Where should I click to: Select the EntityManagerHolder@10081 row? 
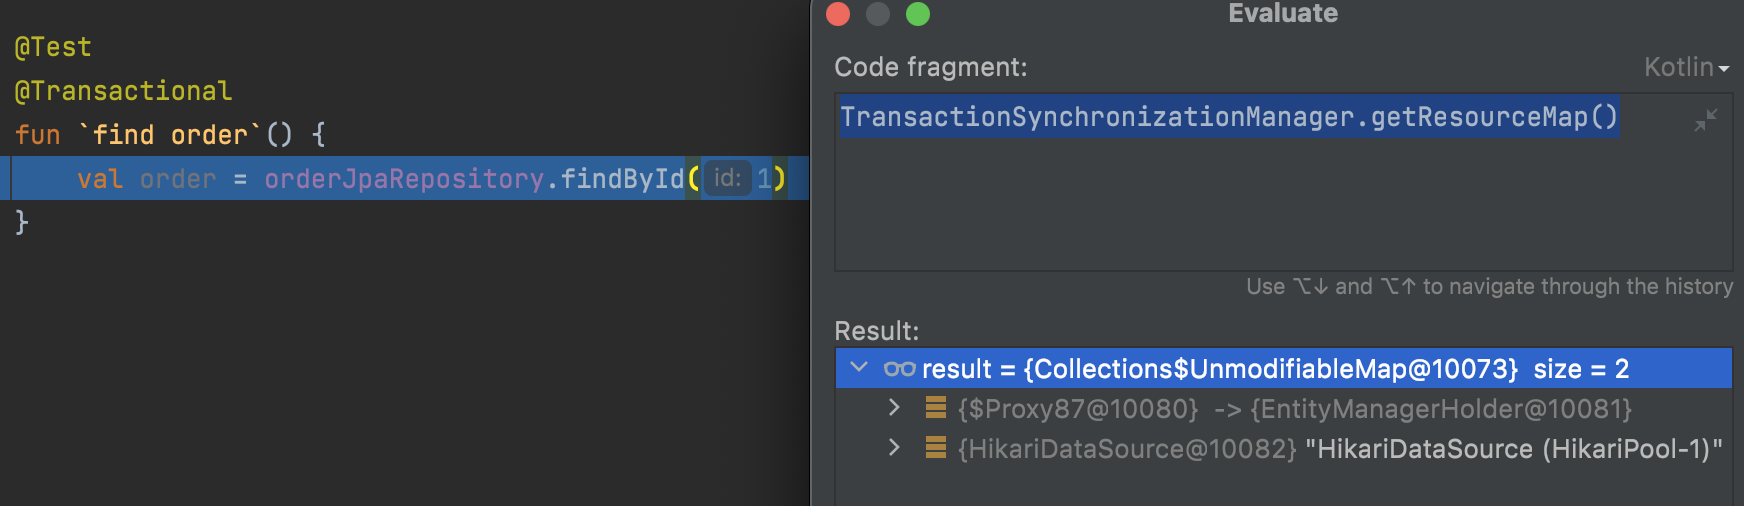(1283, 408)
